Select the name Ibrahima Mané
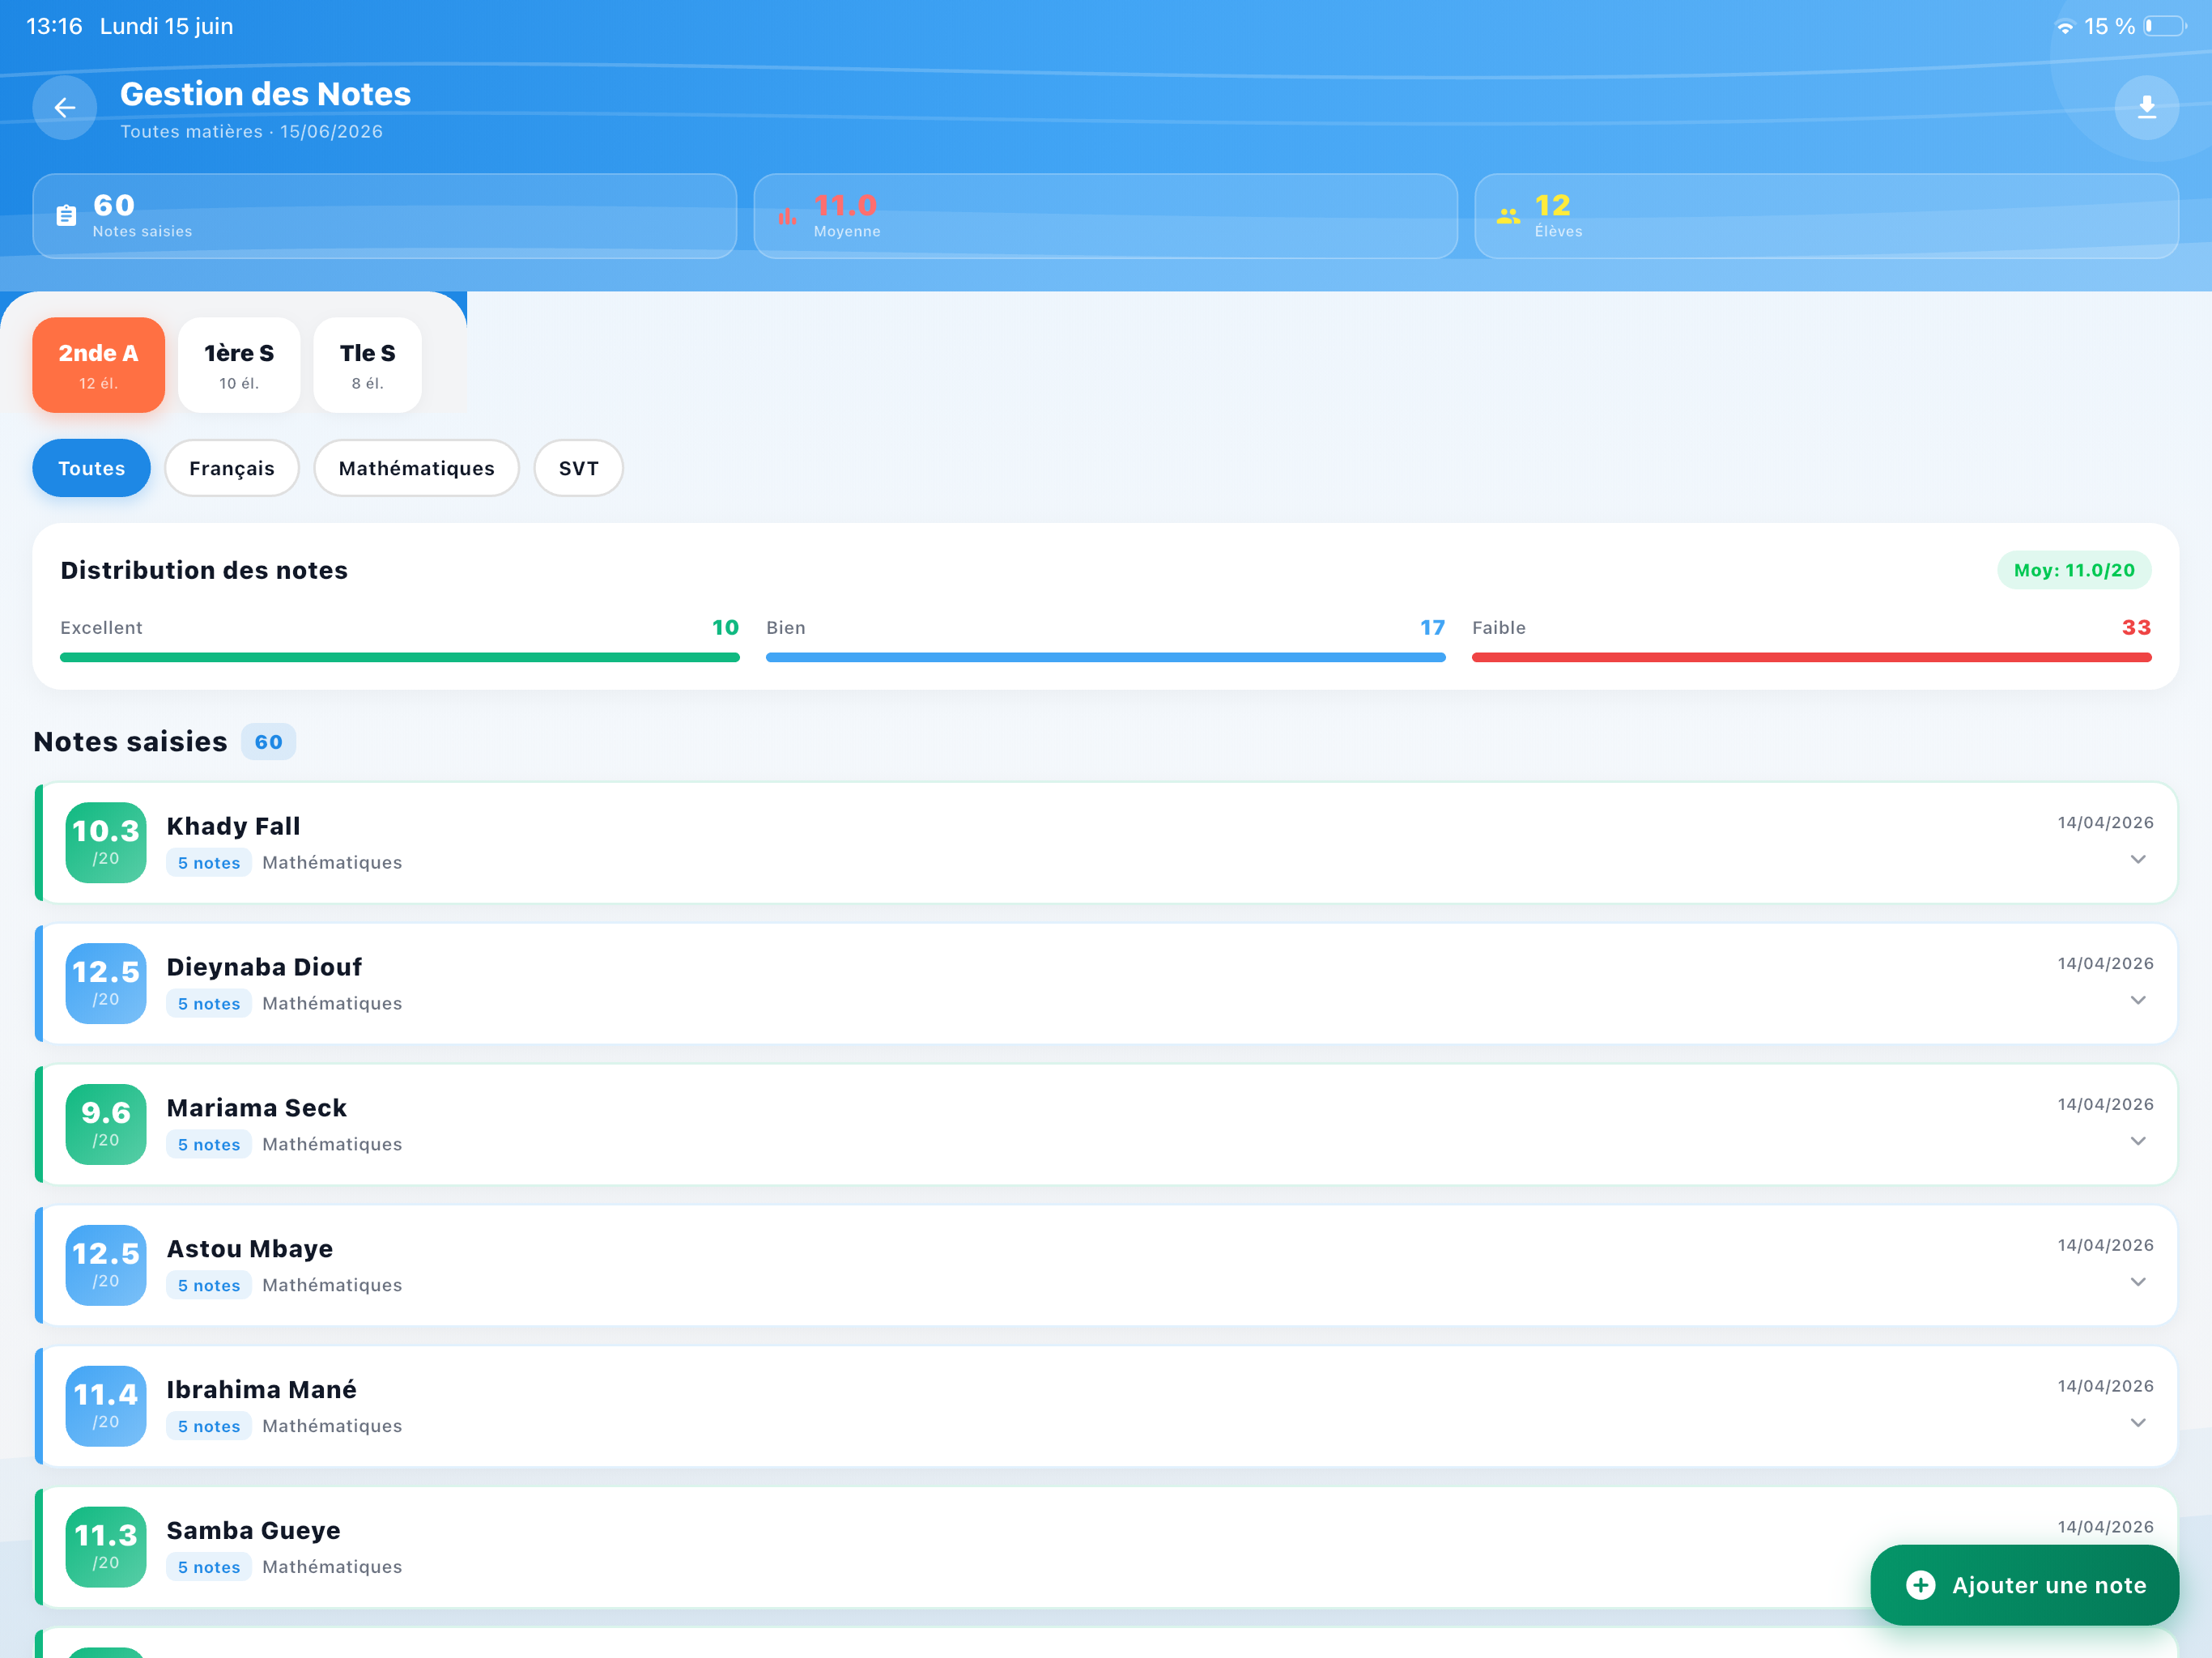Viewport: 2212px width, 1658px height. [261, 1391]
